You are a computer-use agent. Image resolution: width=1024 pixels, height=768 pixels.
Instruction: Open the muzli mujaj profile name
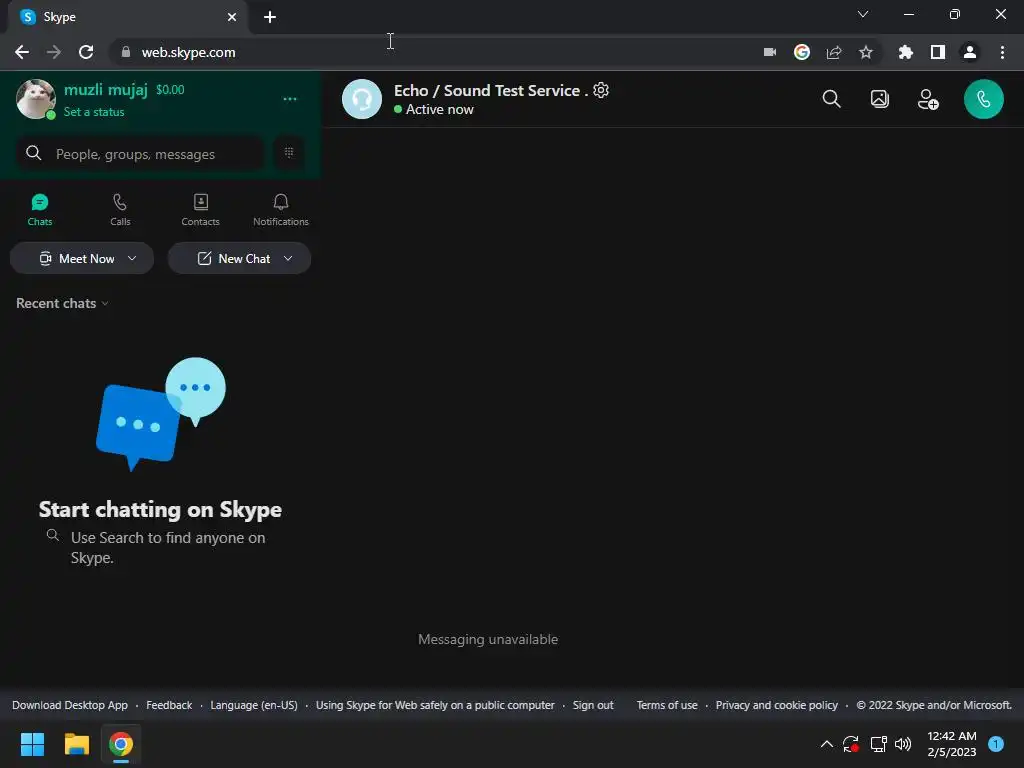(x=106, y=90)
